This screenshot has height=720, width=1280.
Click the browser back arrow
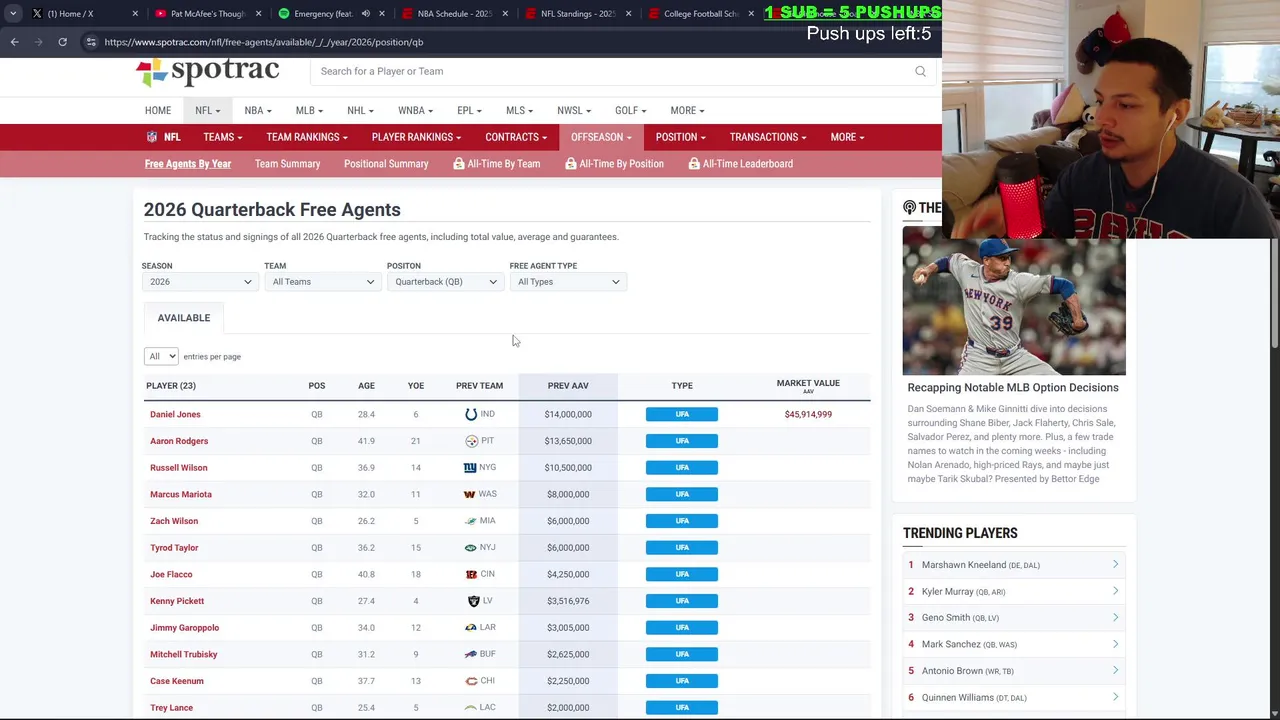tap(14, 42)
